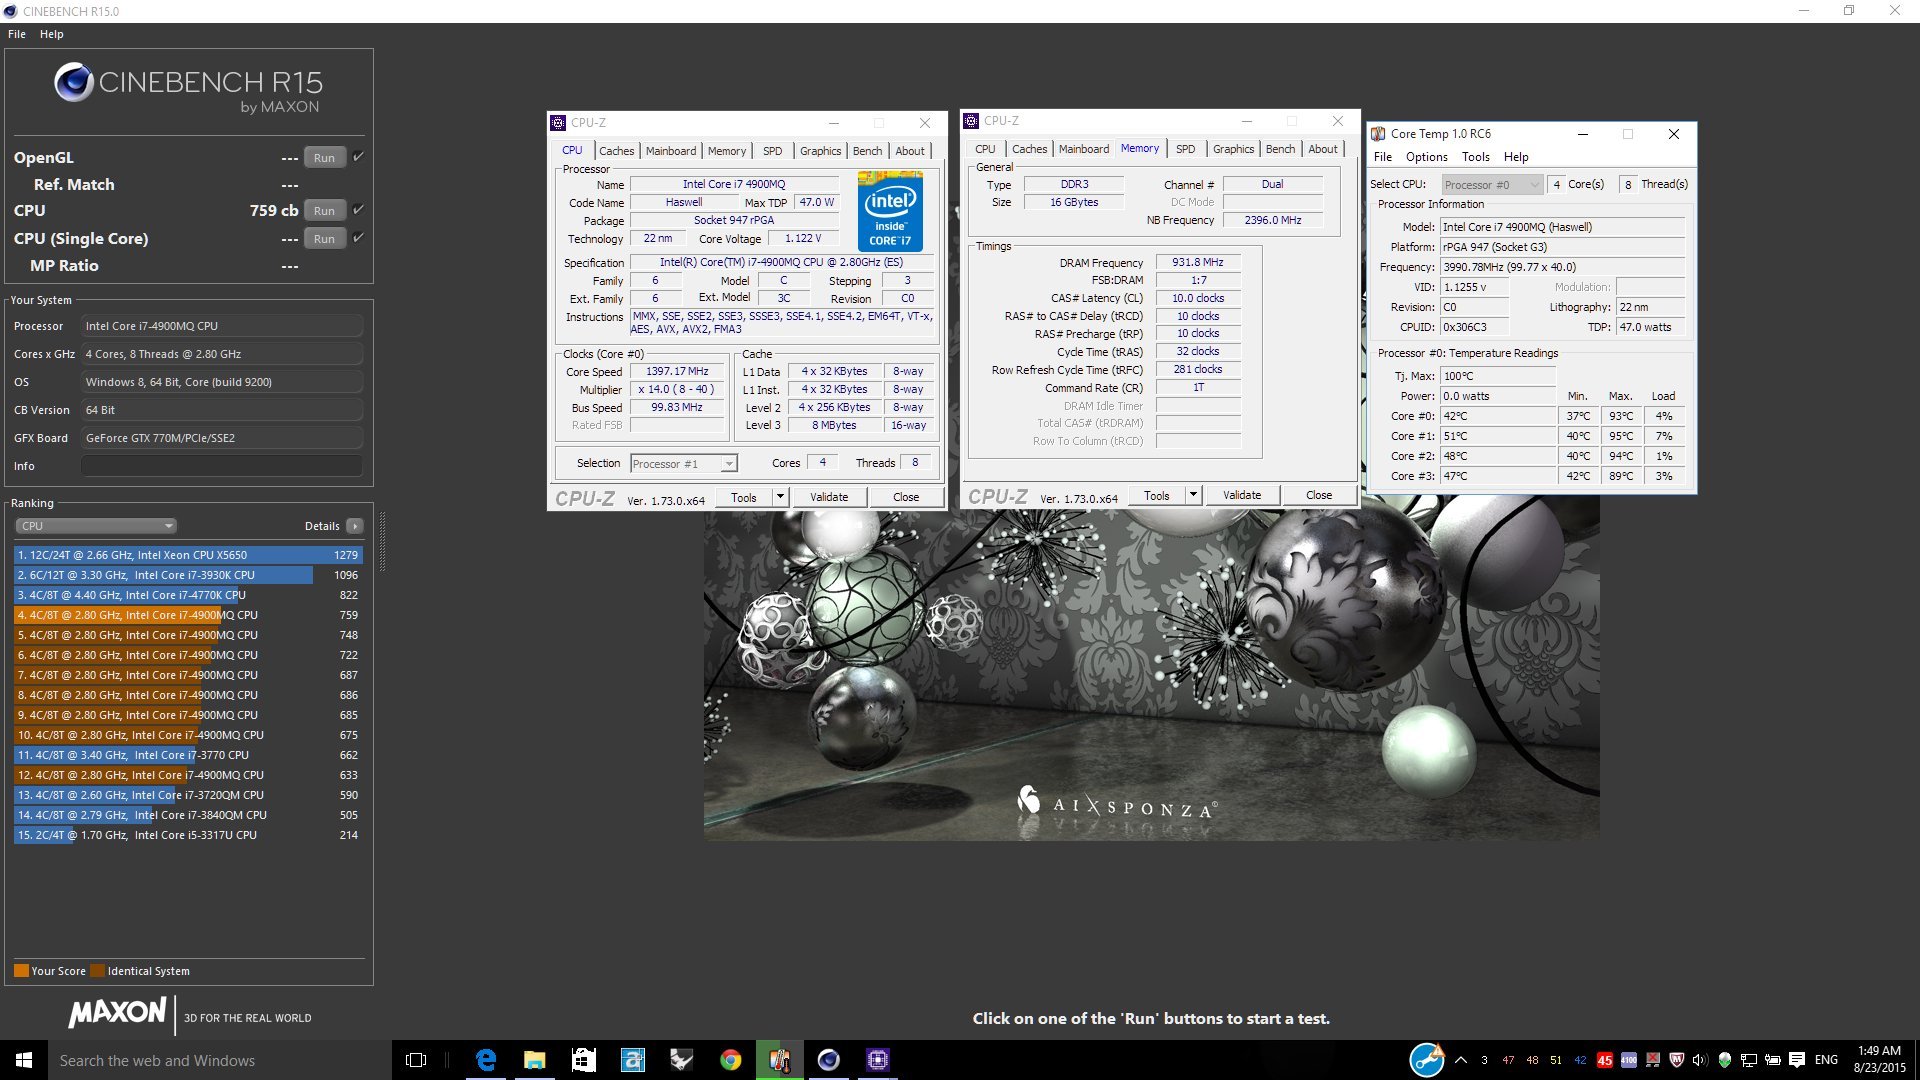The height and width of the screenshot is (1080, 1920).
Task: Select ranking row 1 Intel Xeon X5650
Action: tap(188, 555)
